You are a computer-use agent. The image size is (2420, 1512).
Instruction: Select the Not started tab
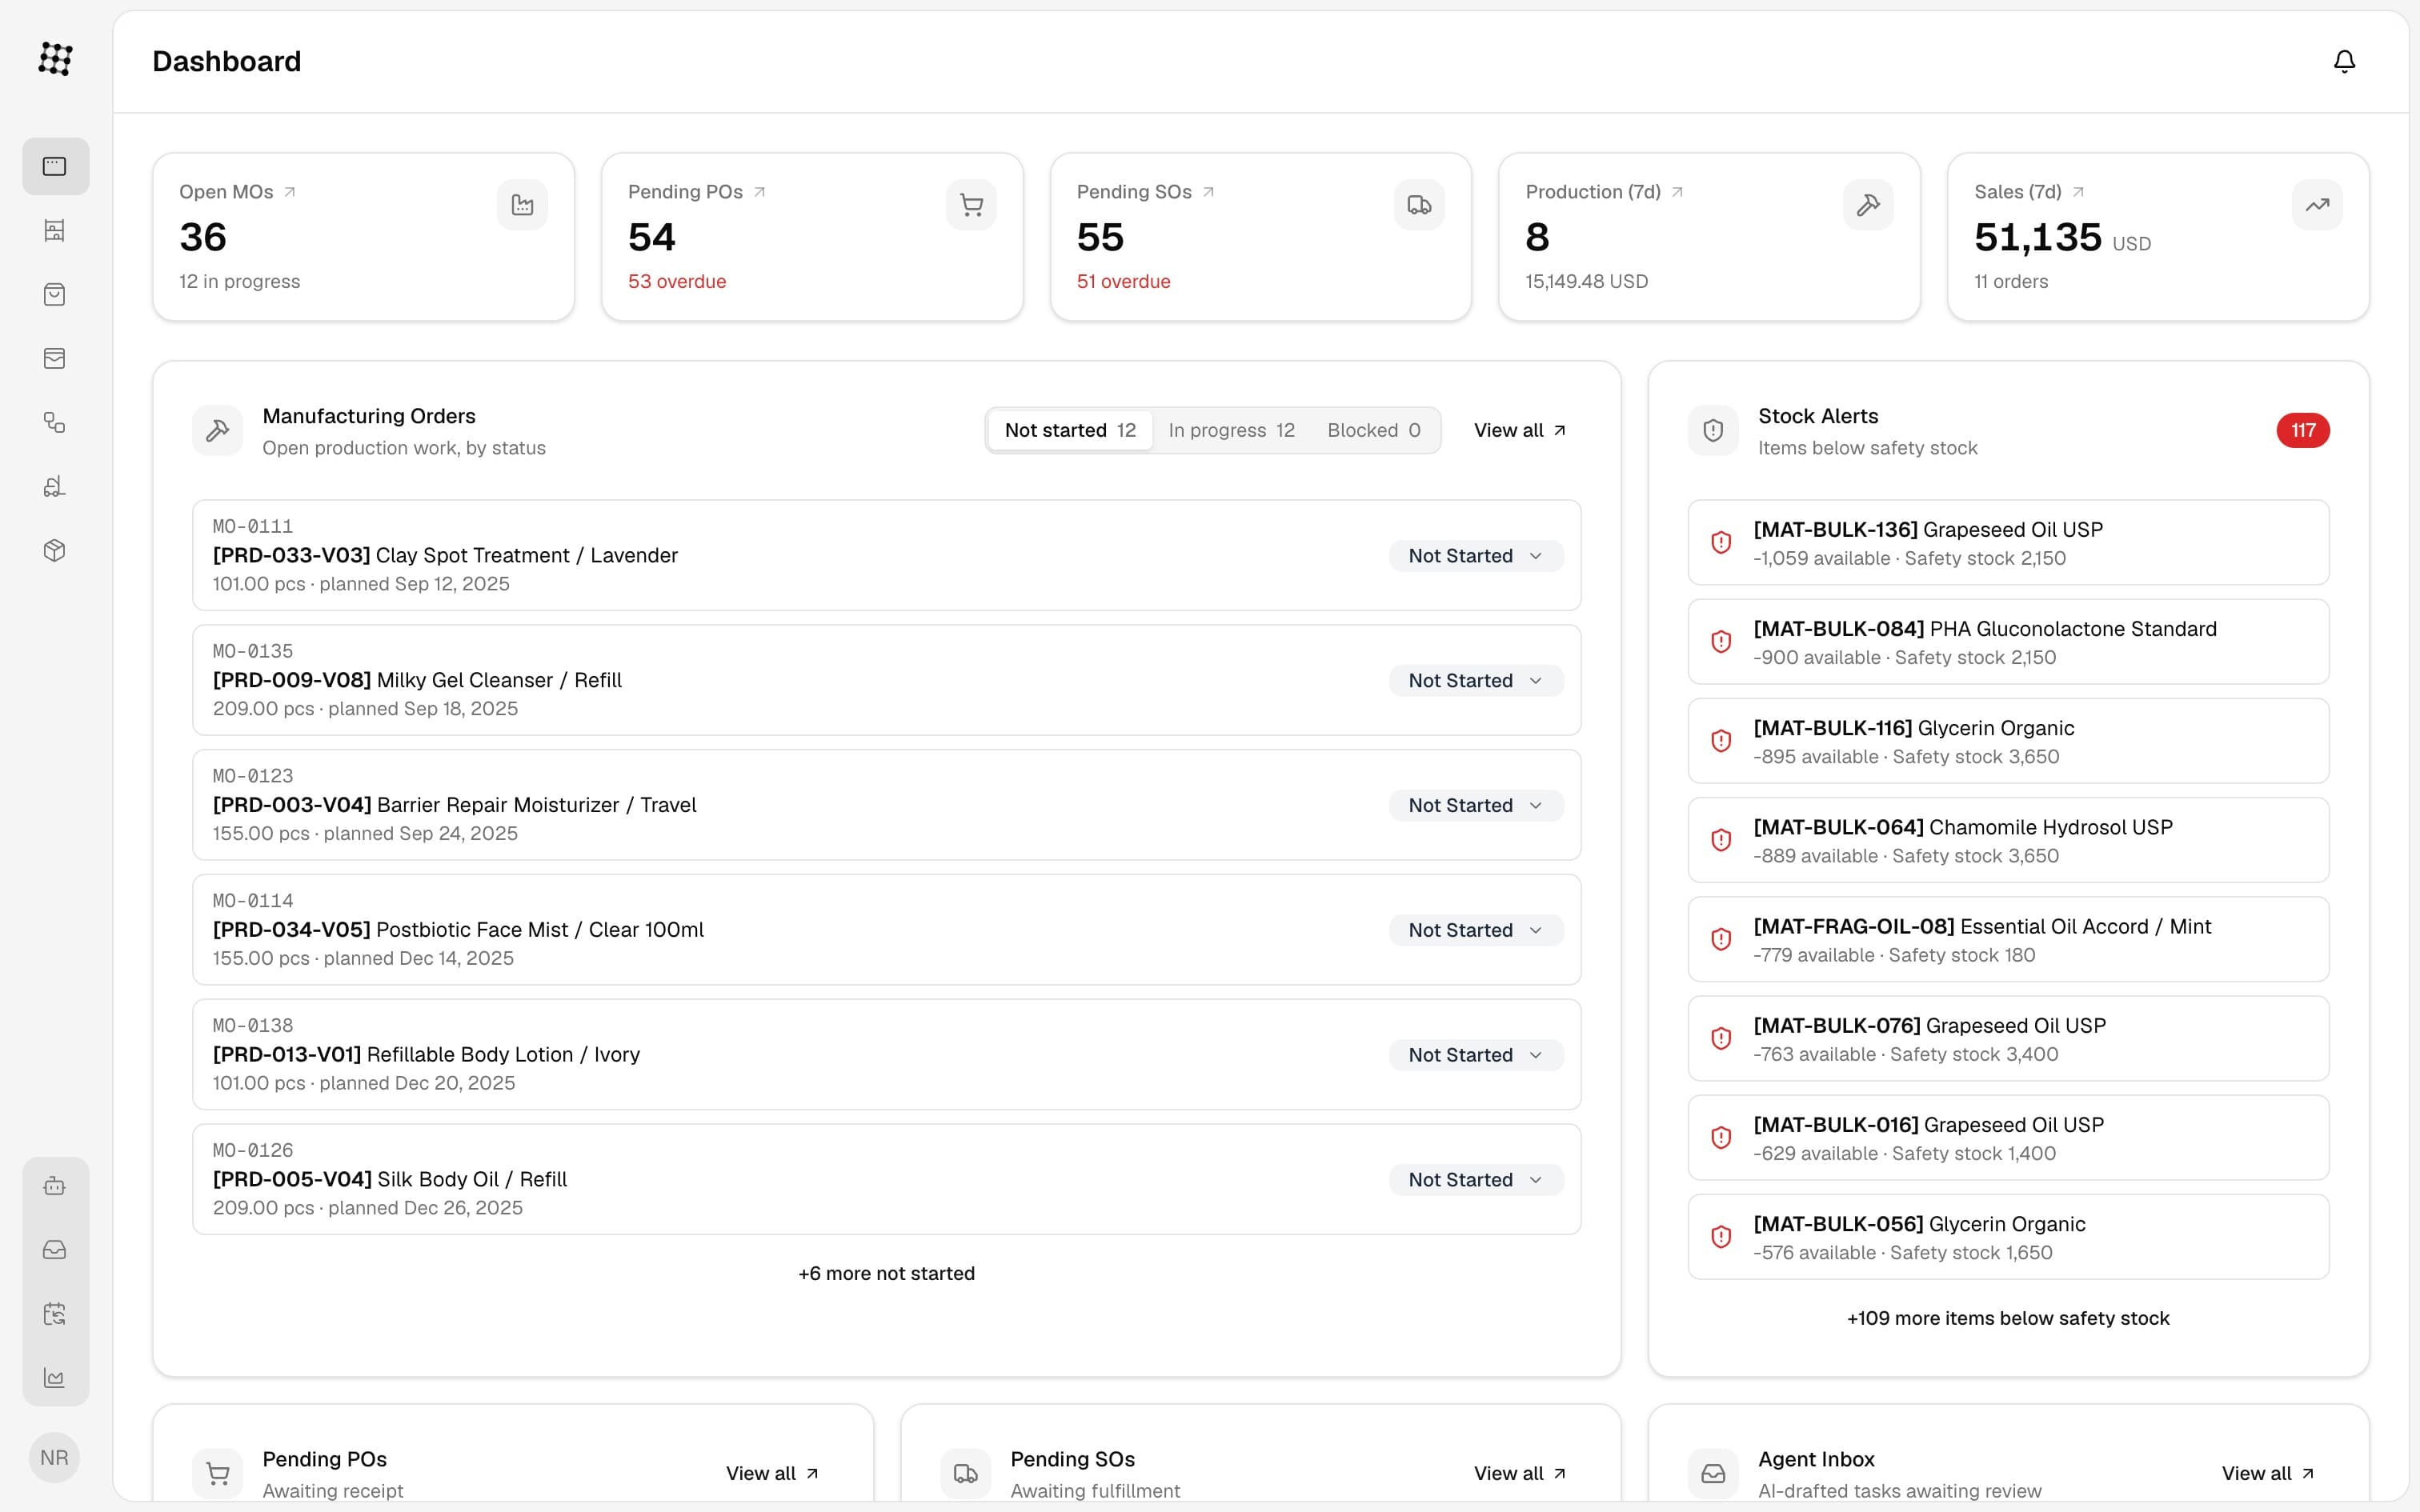click(x=1070, y=430)
